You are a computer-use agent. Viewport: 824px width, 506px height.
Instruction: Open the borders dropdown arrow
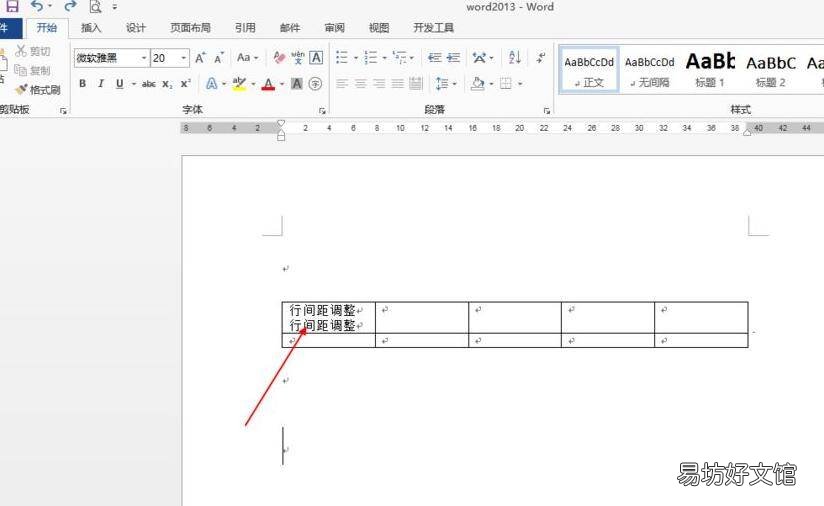pyautogui.click(x=520, y=84)
